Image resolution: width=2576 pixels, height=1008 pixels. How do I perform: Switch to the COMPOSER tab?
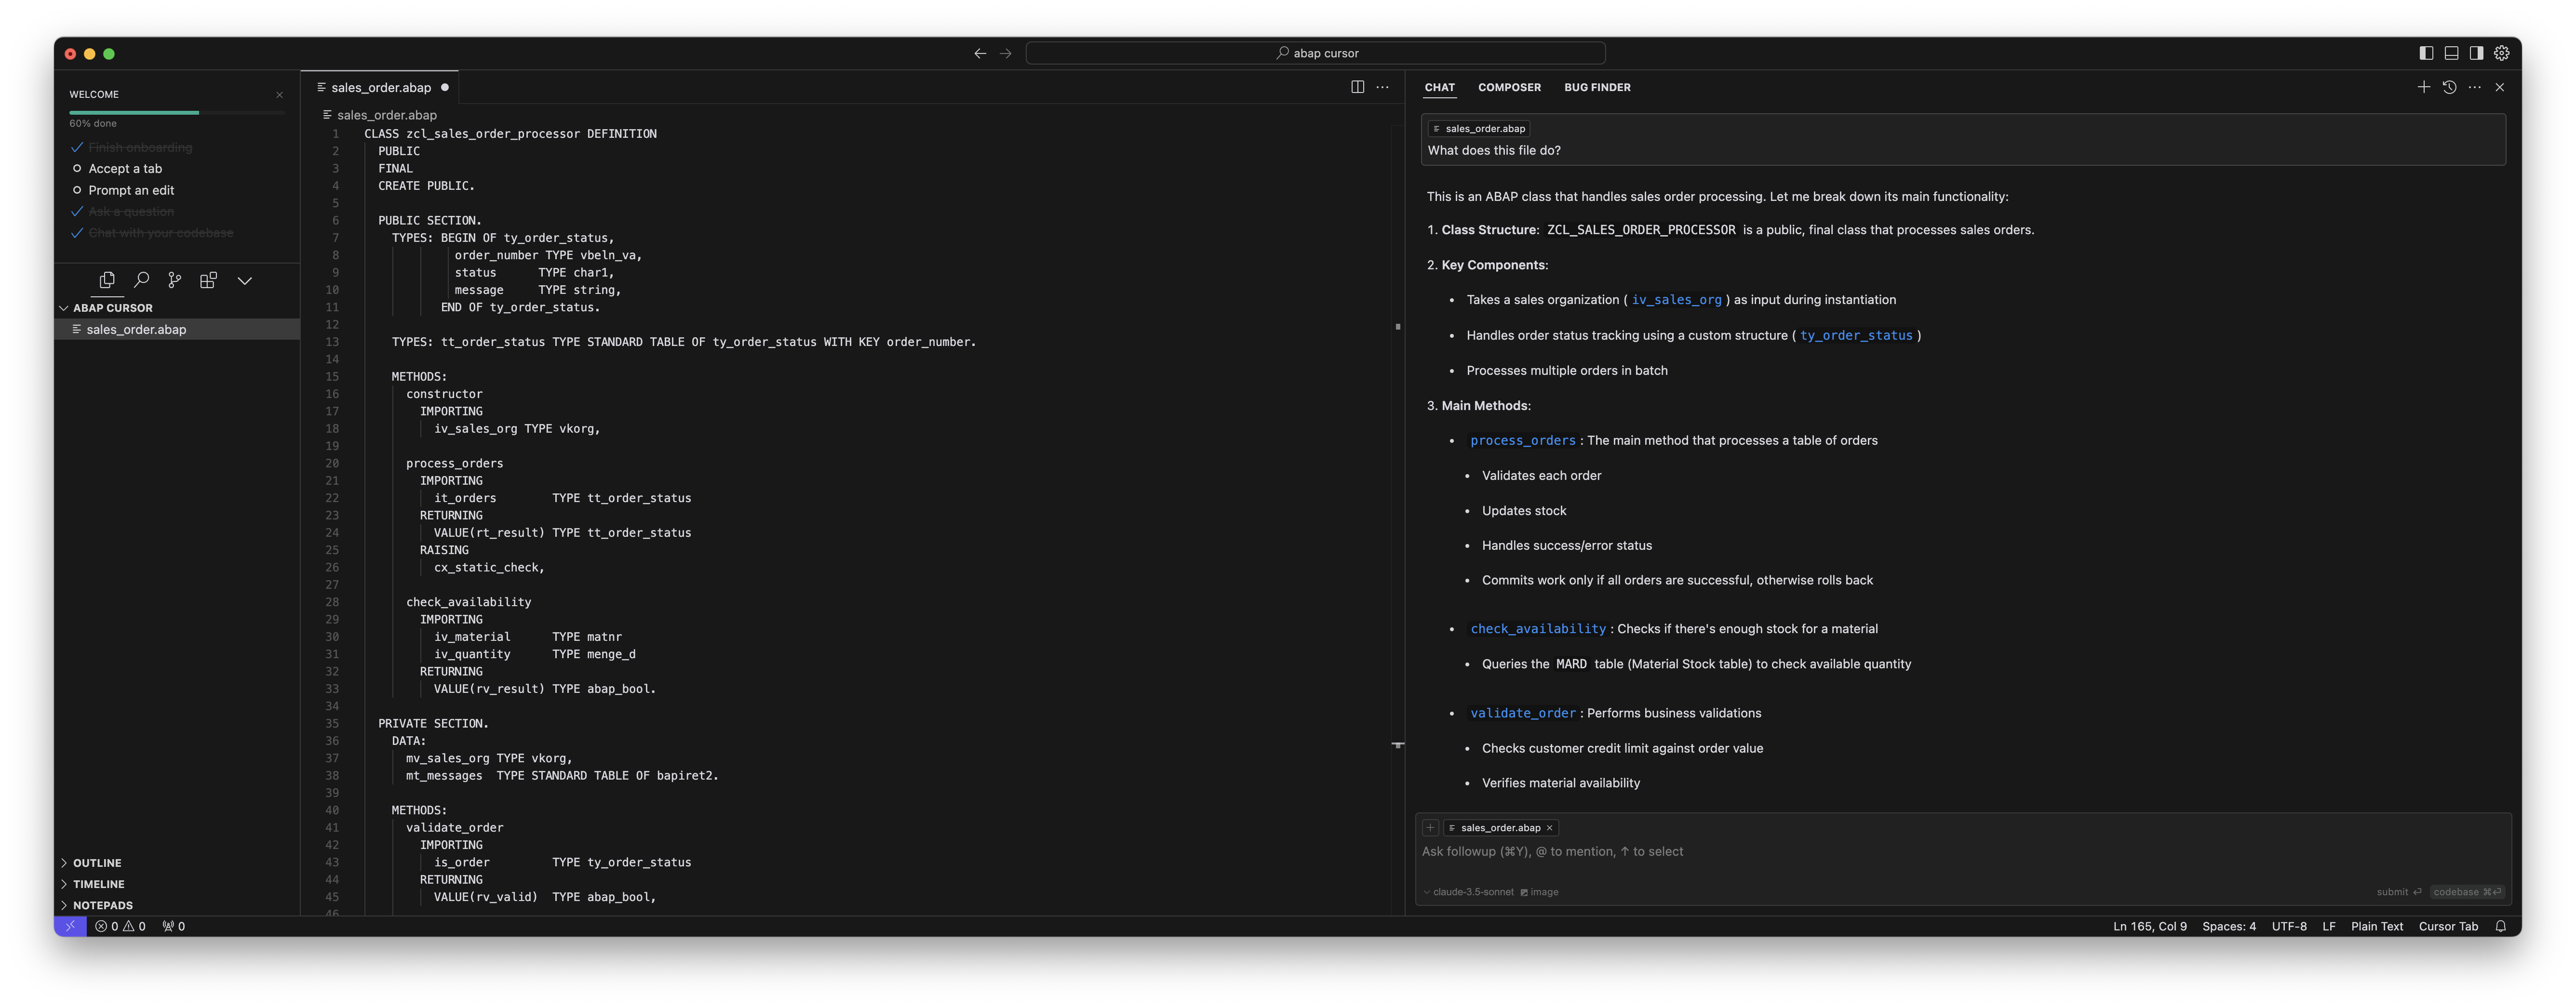pos(1509,87)
